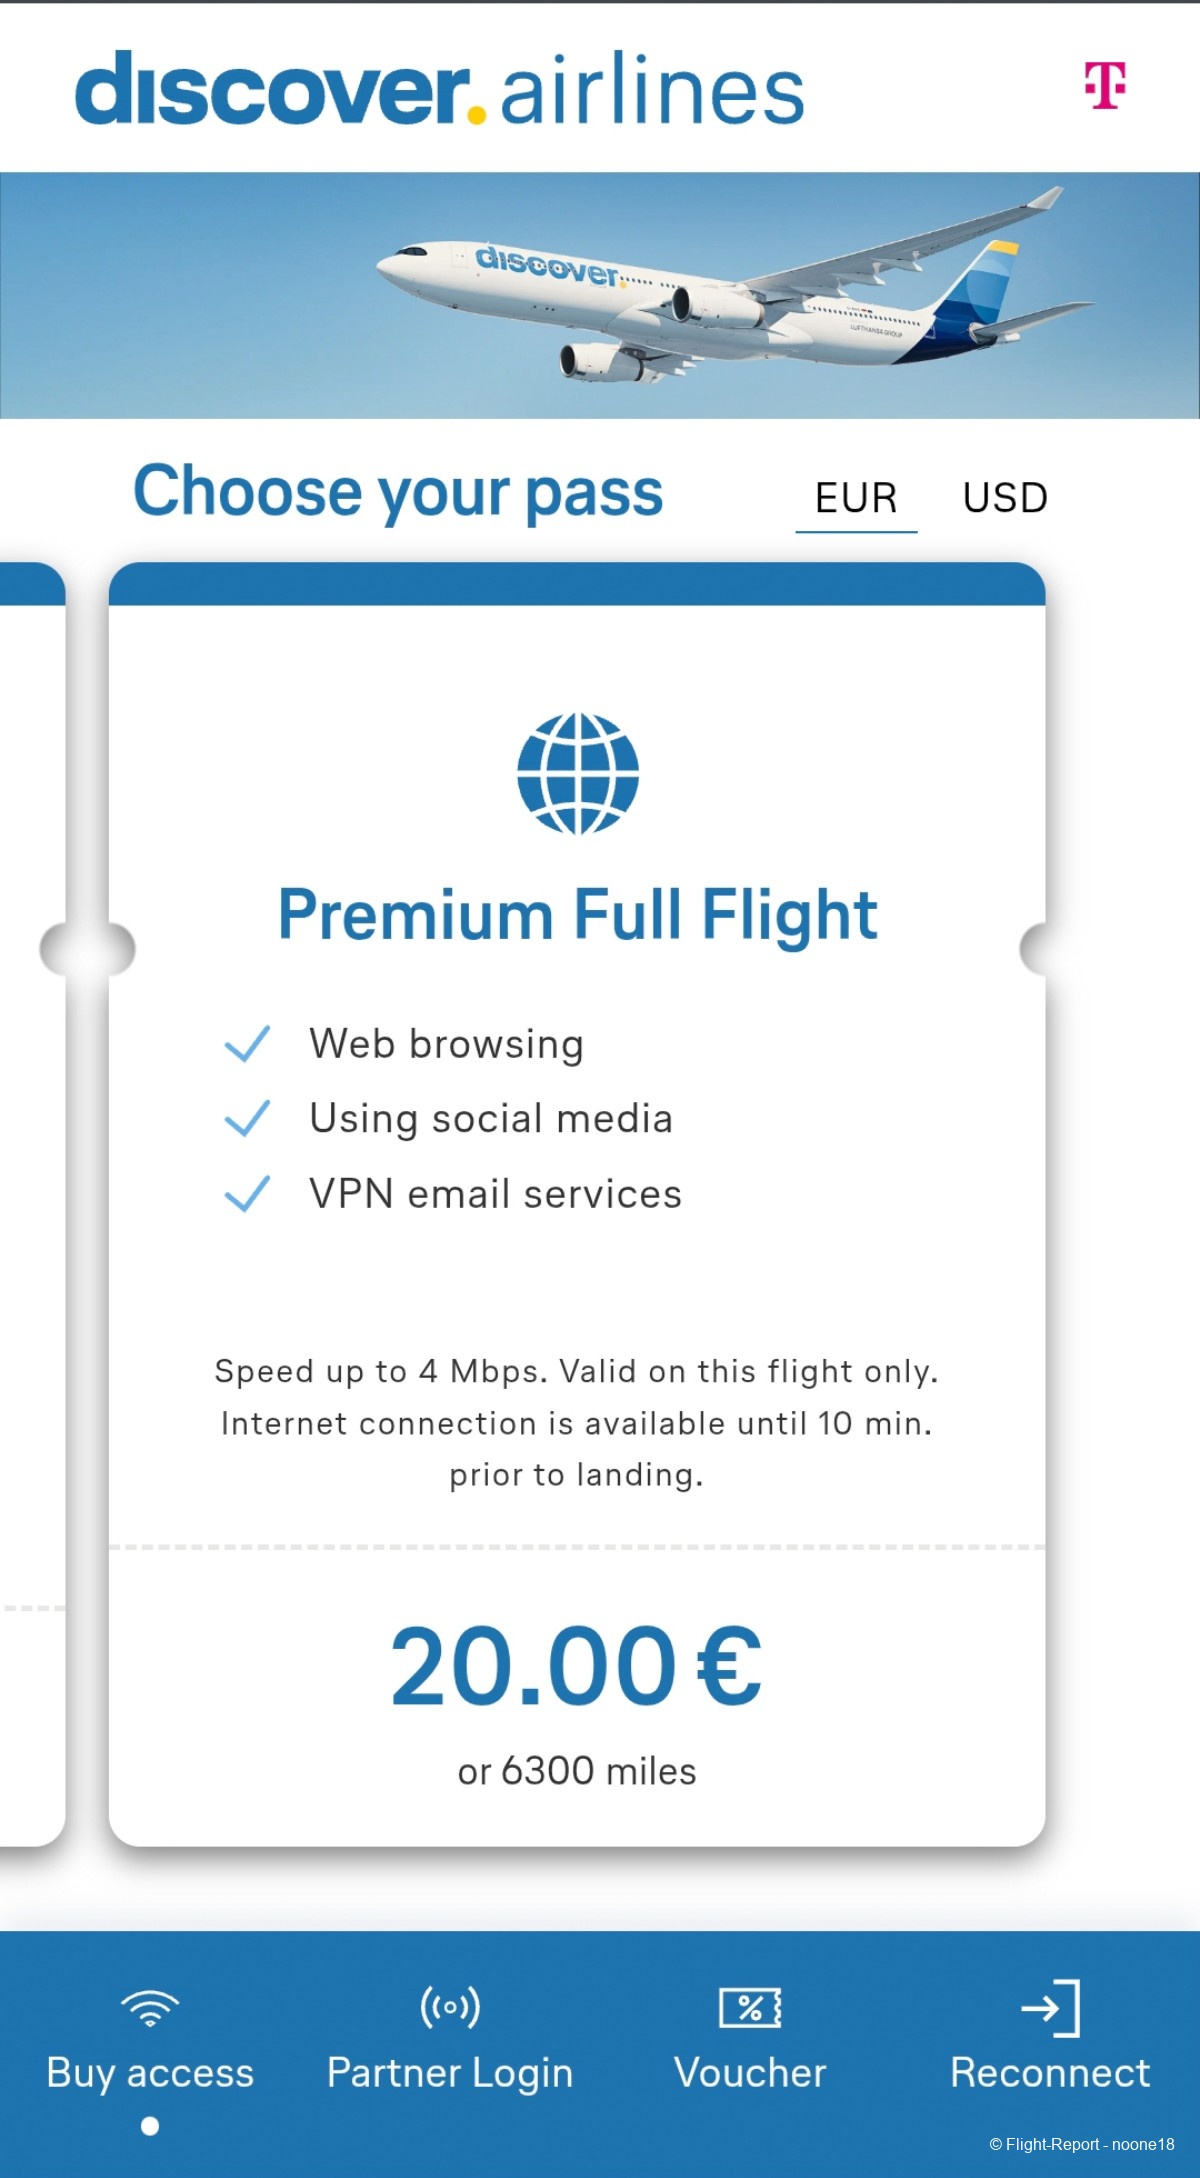Click the Premium Full Flight title
Viewport: 1200px width, 2178px height.
[x=578, y=914]
